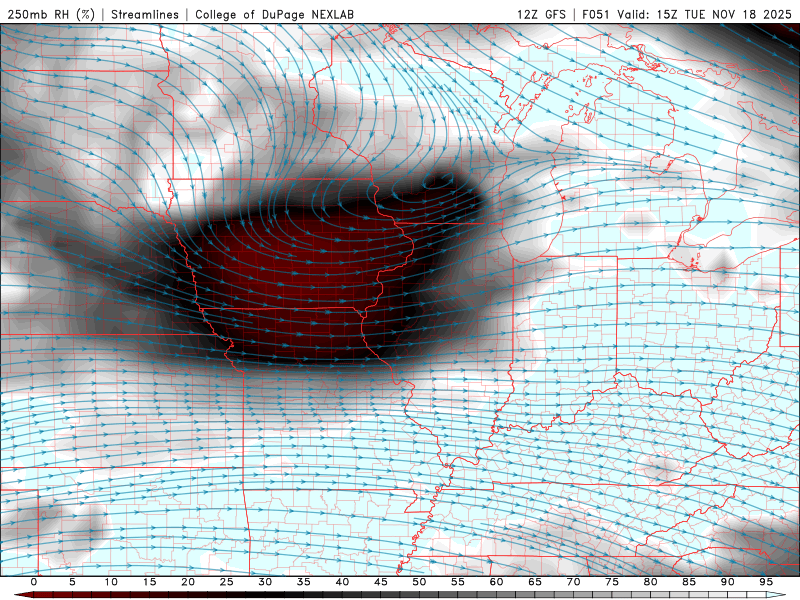The image size is (800, 600).
Task: Click the '35' tick label on colorbar
Action: click(x=304, y=582)
